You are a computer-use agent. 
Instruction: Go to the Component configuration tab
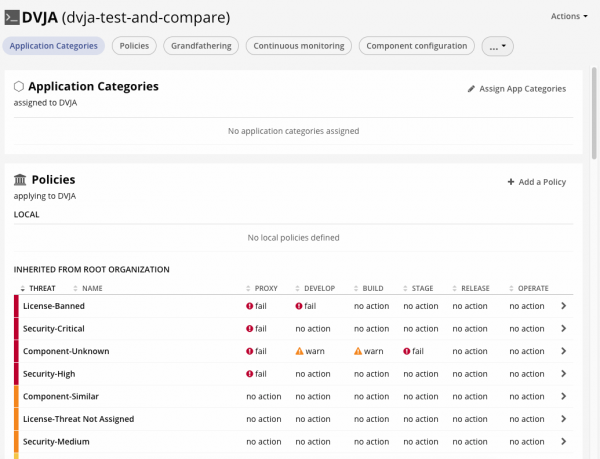[x=417, y=46]
